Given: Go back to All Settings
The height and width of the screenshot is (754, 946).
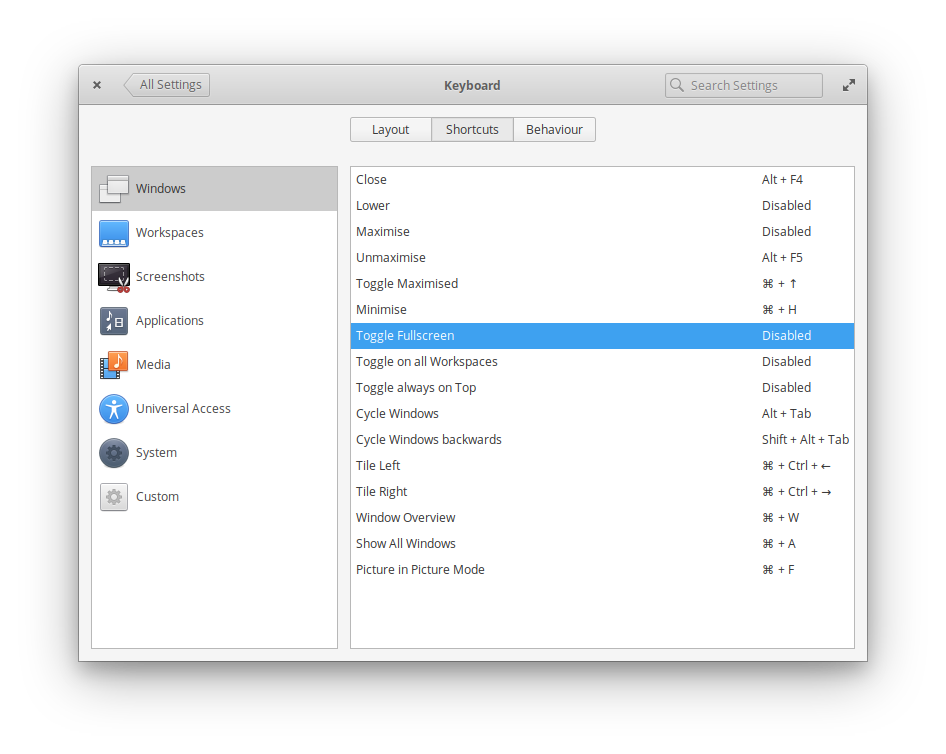Looking at the screenshot, I should (167, 85).
